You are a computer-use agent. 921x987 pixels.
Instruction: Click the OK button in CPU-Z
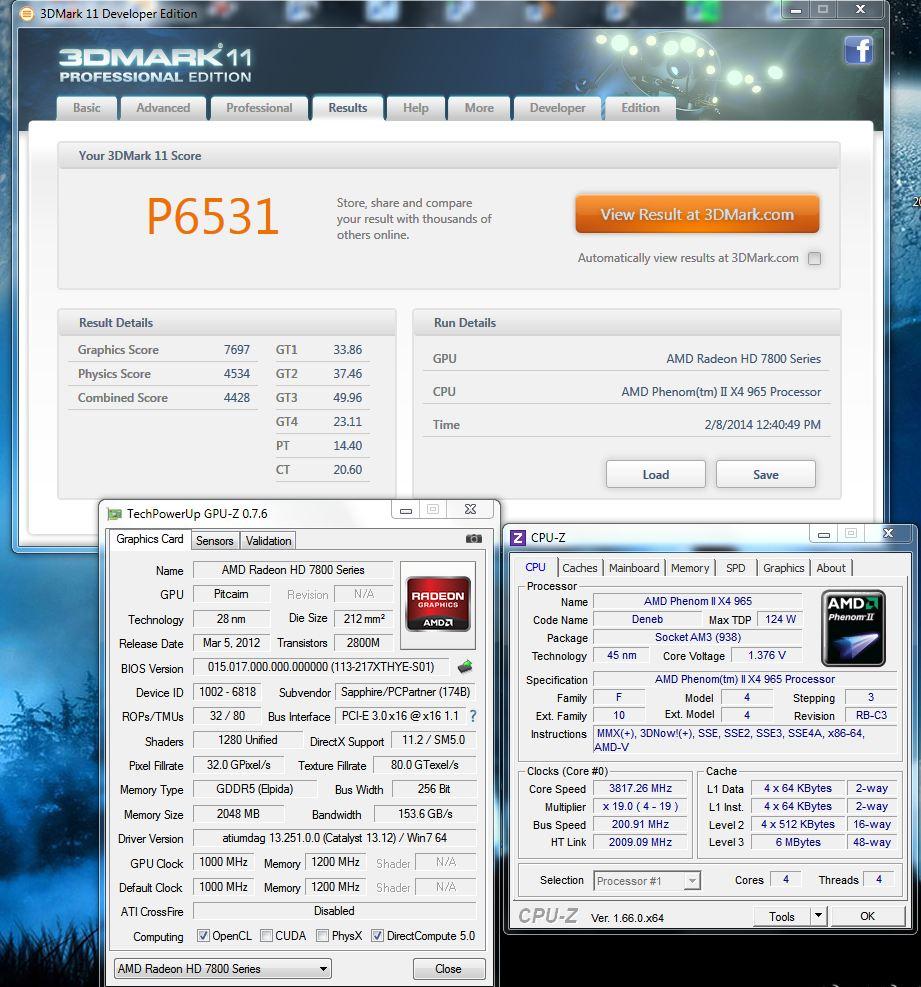click(x=867, y=916)
